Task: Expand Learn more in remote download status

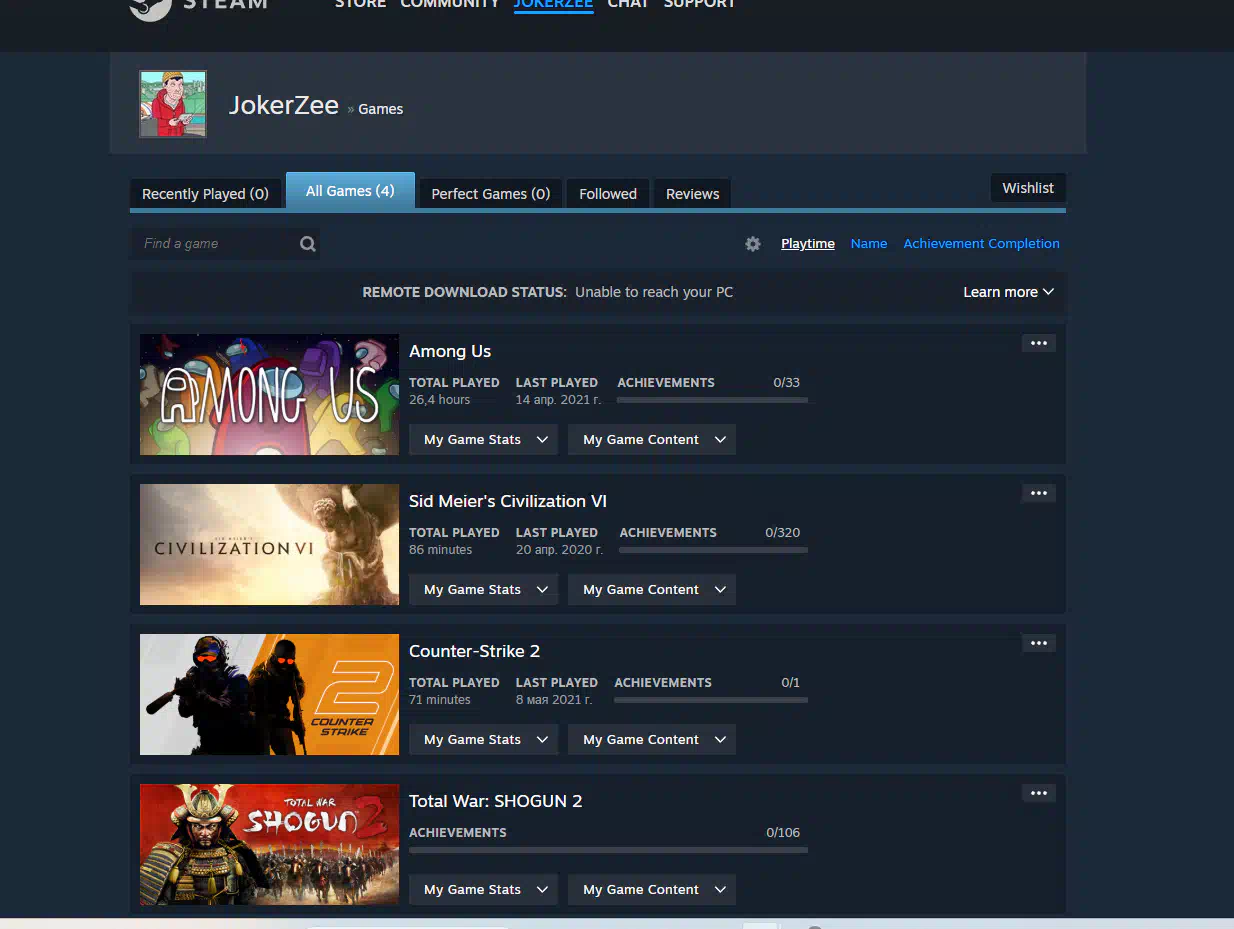Action: pos(1008,292)
